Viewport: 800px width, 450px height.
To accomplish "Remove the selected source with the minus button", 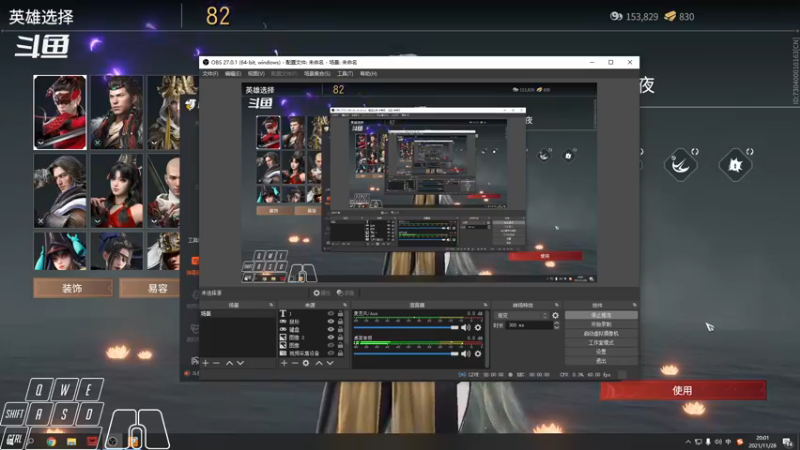I will coord(295,363).
